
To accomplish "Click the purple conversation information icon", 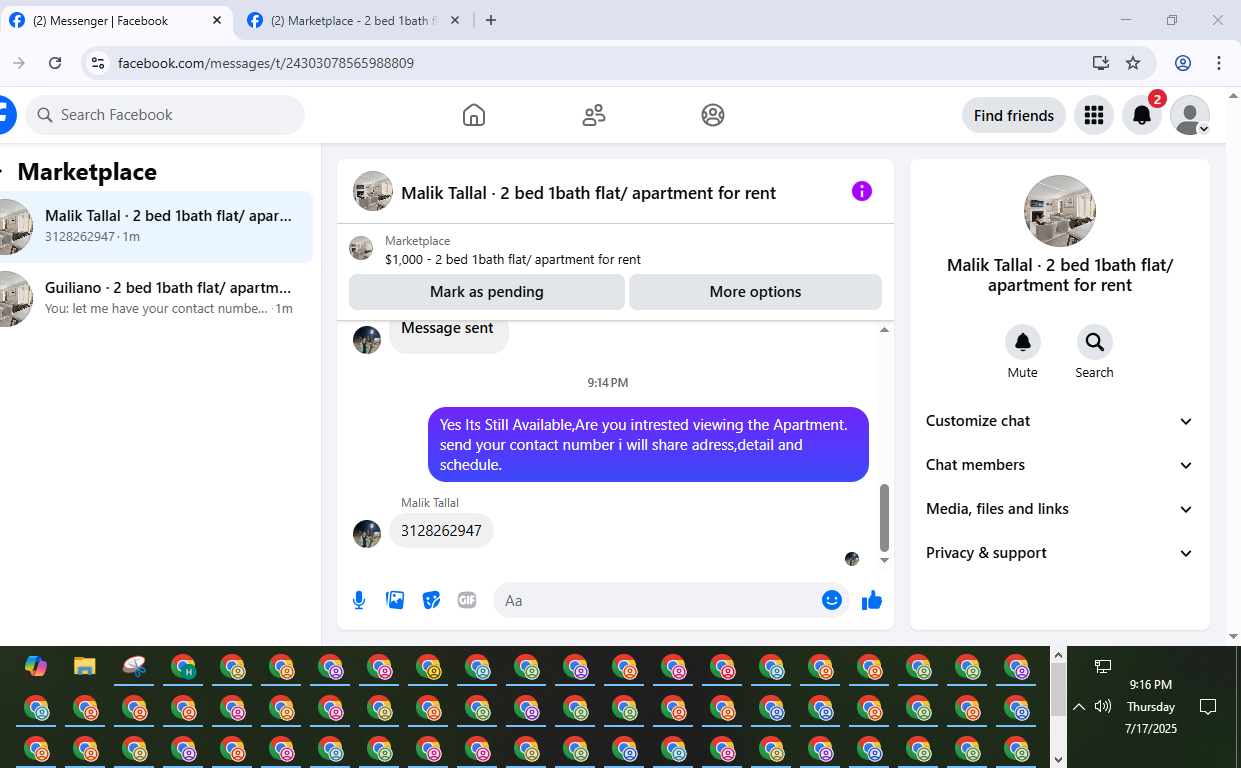I will [862, 192].
